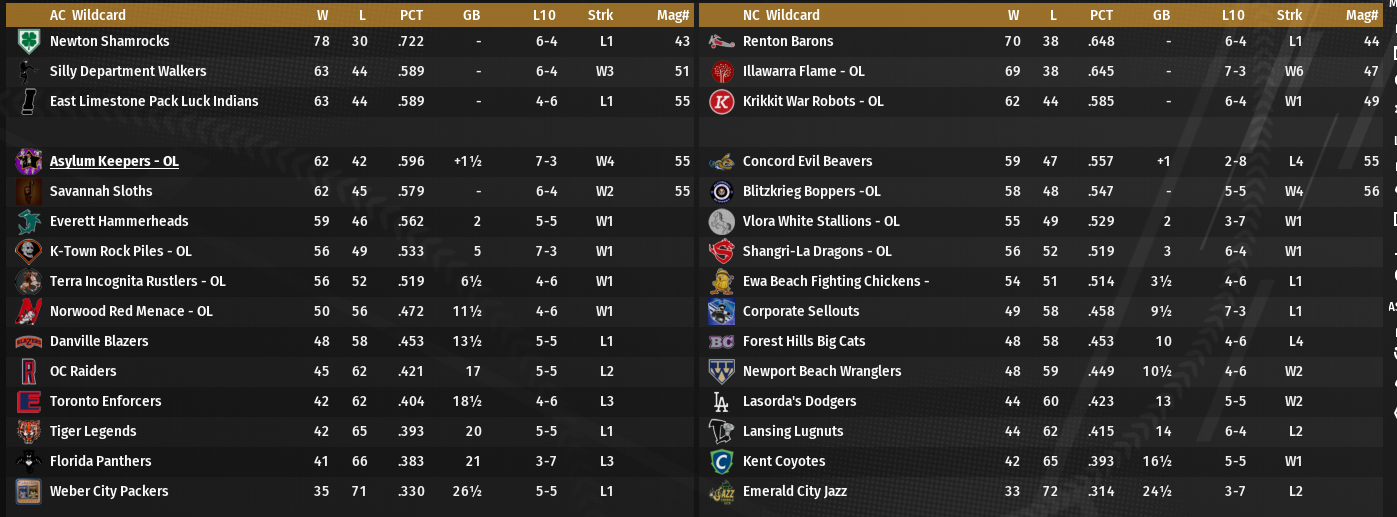Click the Krikkit War Robots red K logo

pyautogui.click(x=721, y=101)
